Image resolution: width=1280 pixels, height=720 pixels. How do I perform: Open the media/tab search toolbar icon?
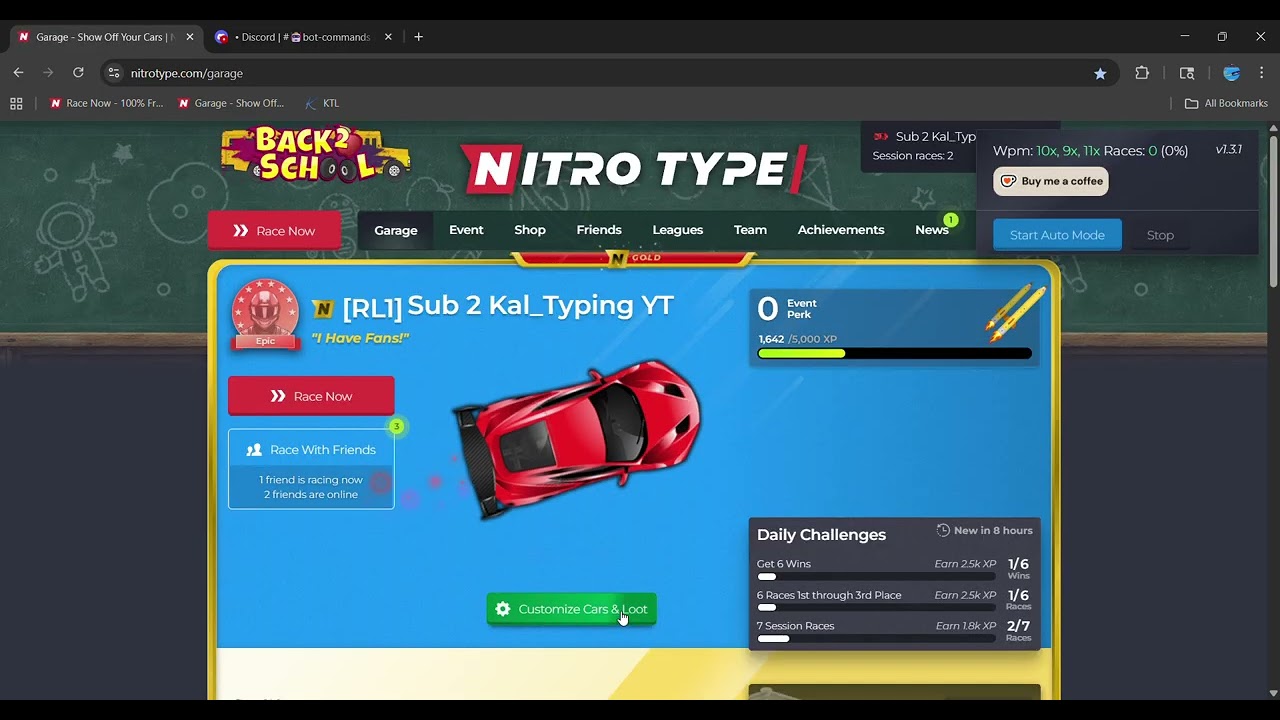pos(1187,73)
